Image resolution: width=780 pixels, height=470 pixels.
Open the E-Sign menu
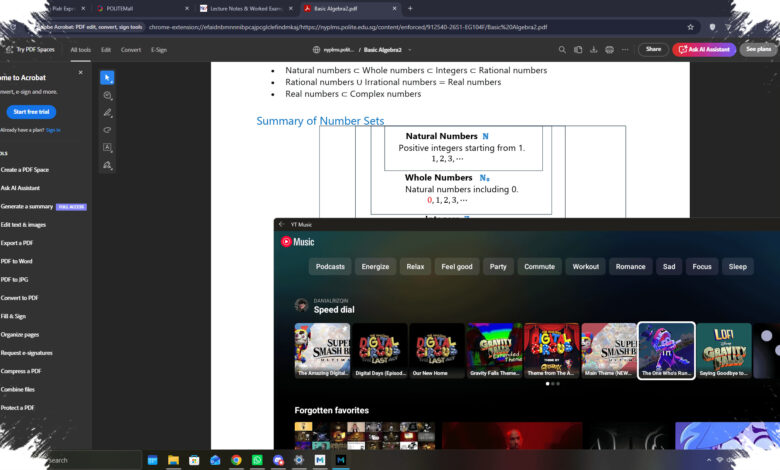(x=159, y=50)
